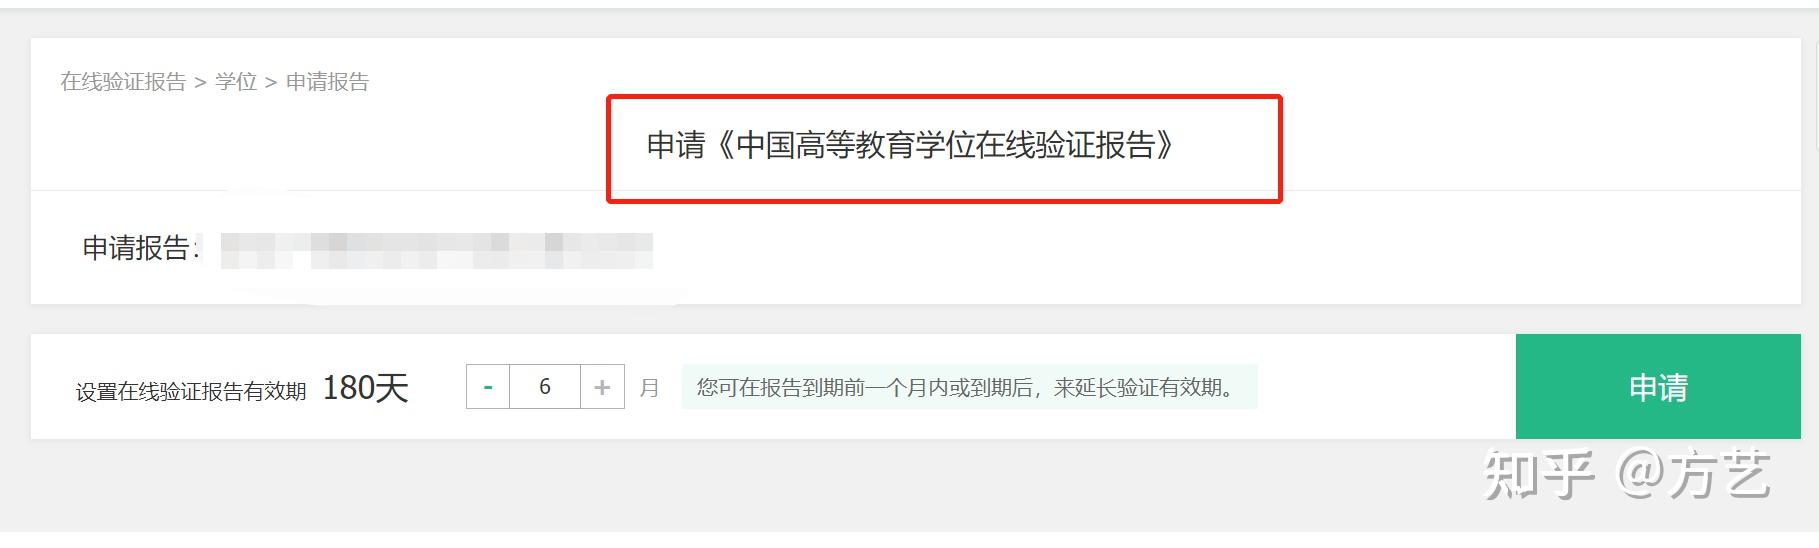The image size is (1819, 548).
Task: Click the 月 unit label
Action: (x=650, y=388)
